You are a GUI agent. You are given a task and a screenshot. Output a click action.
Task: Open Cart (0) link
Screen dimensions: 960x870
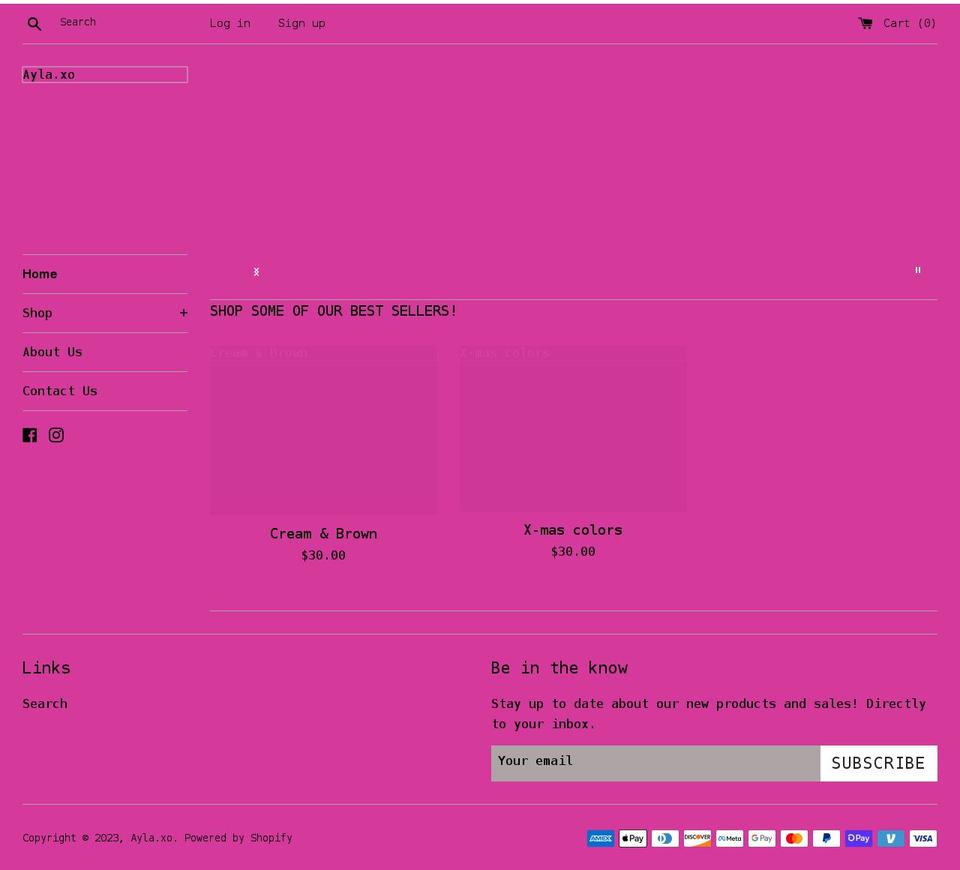[897, 23]
